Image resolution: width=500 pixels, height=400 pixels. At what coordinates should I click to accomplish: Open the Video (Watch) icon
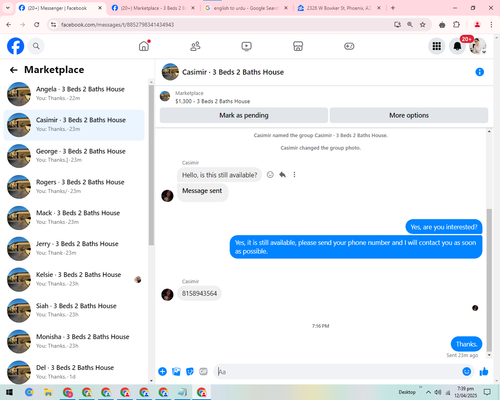[247, 46]
